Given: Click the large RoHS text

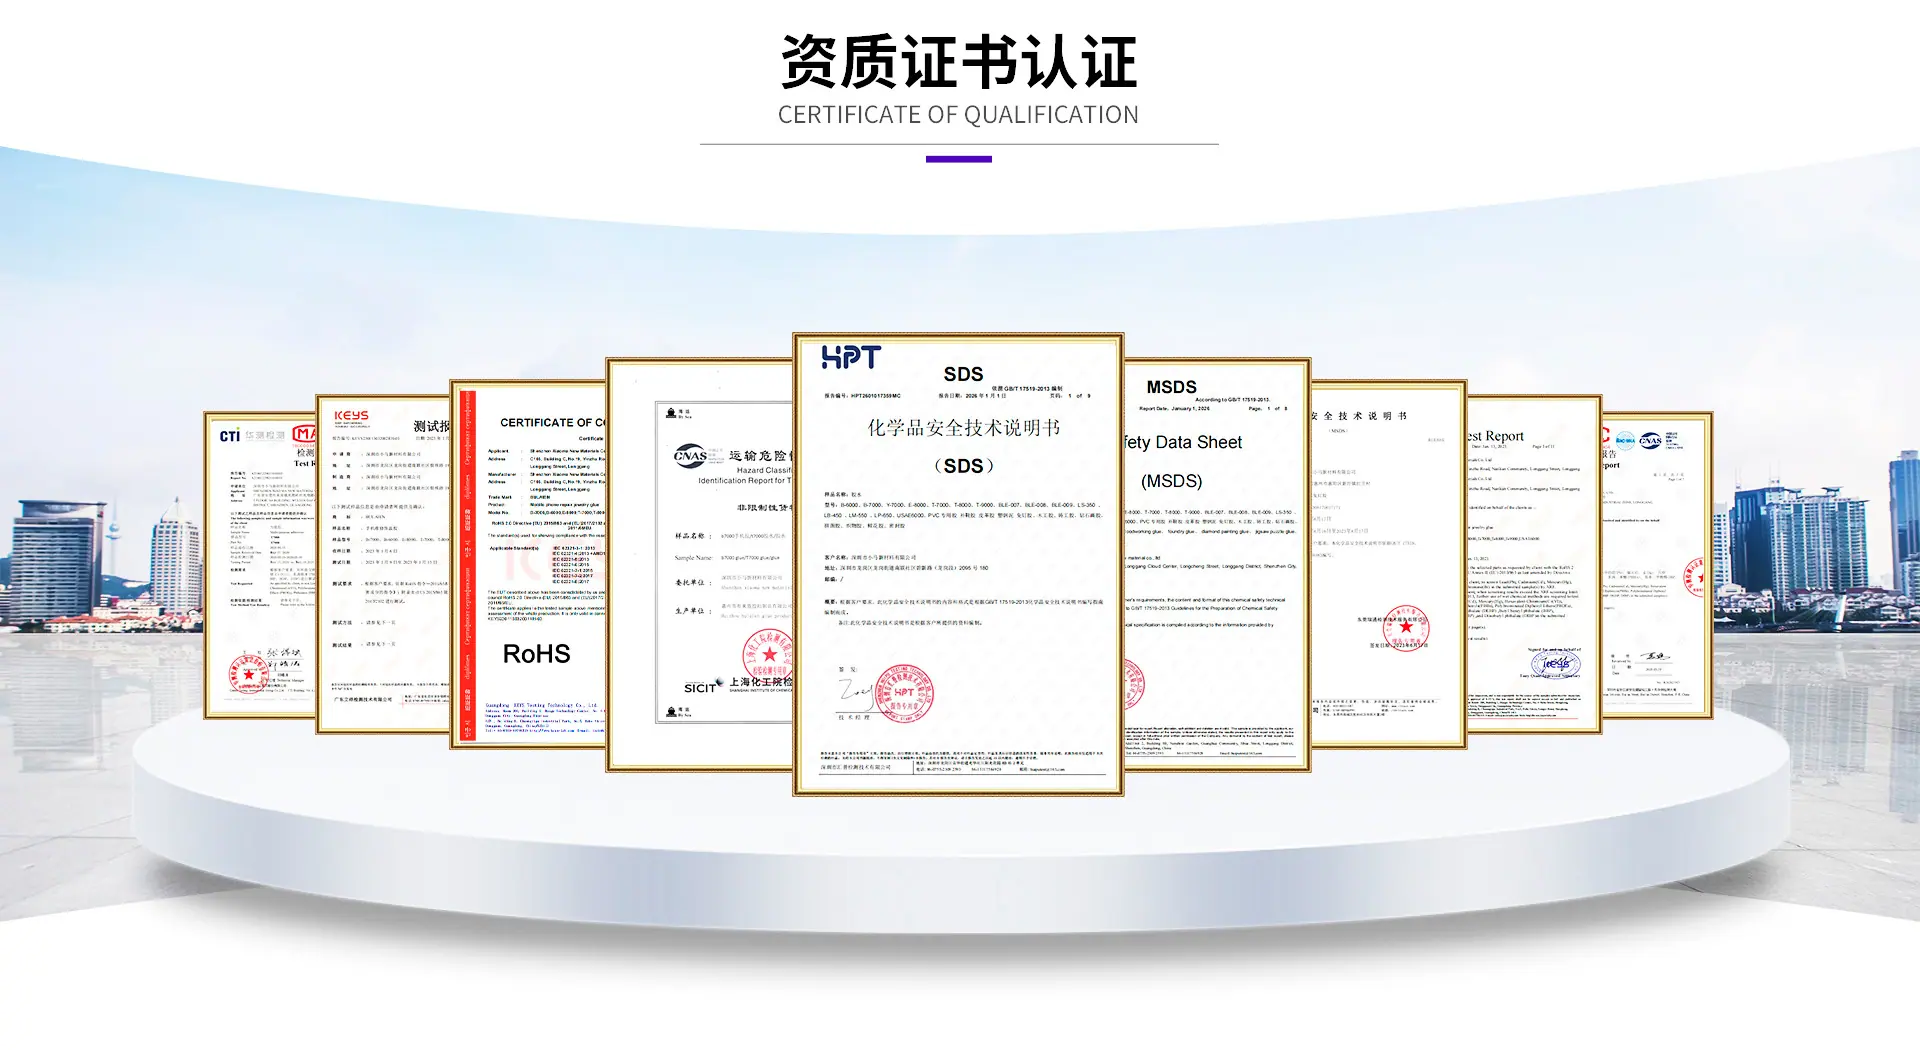Looking at the screenshot, I should pyautogui.click(x=536, y=654).
